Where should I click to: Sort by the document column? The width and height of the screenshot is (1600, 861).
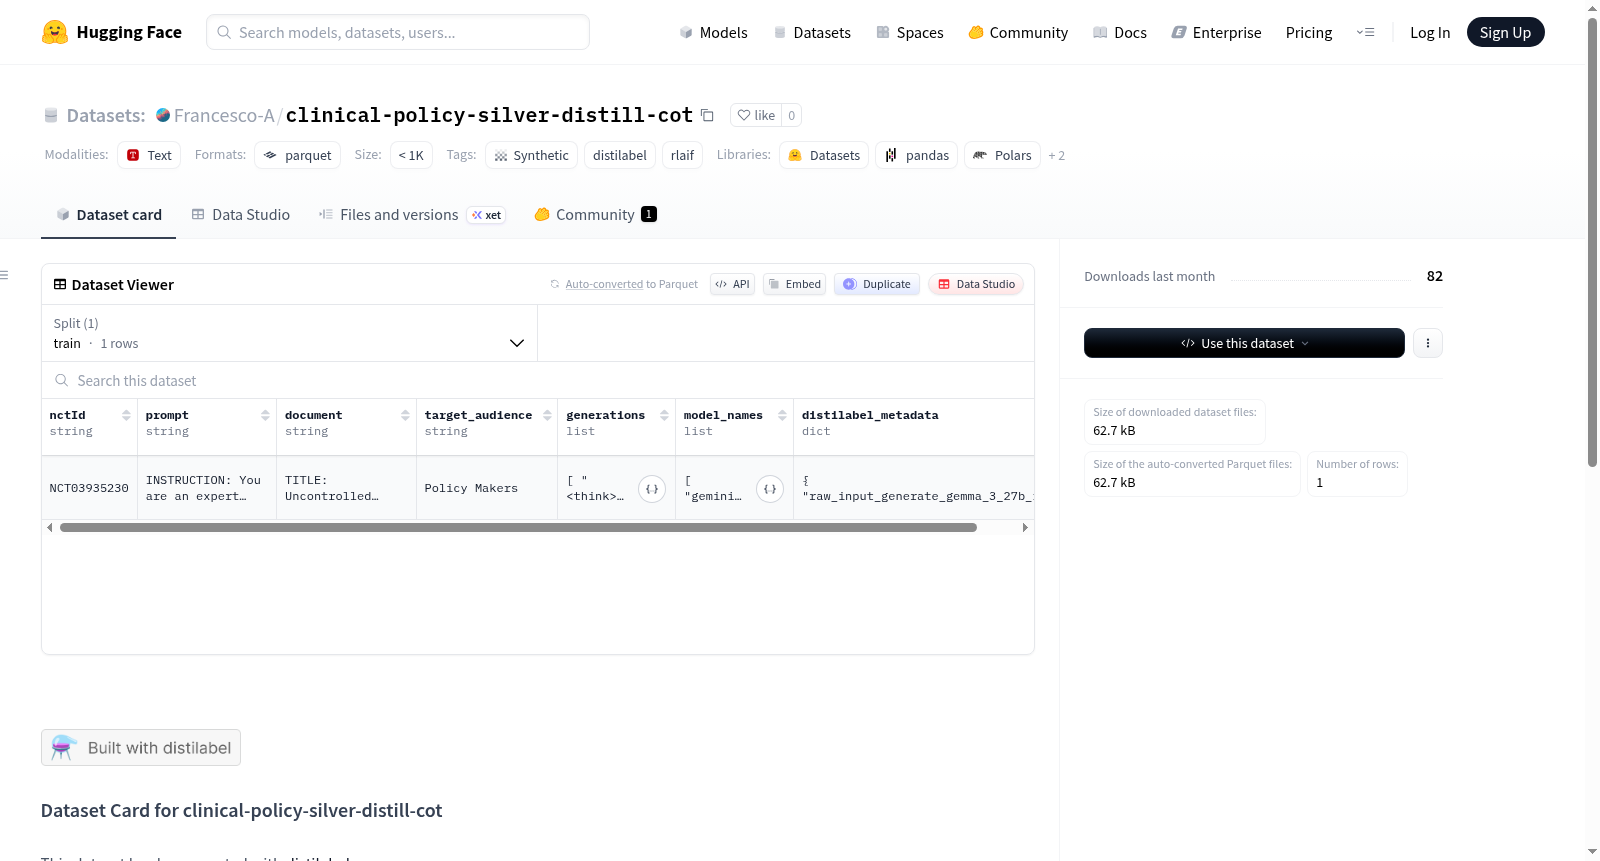tap(405, 415)
